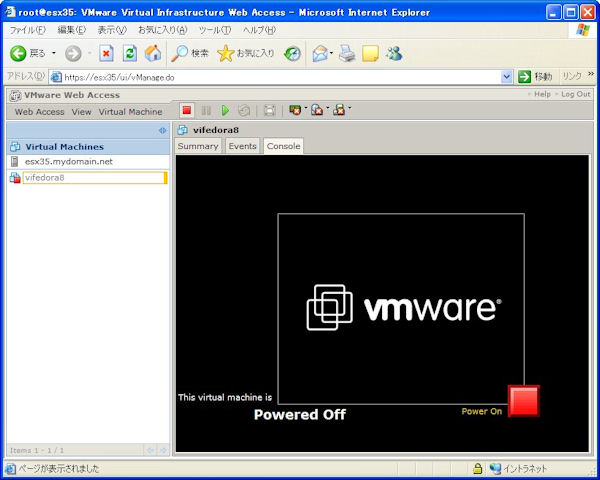The width and height of the screenshot is (600, 480).
Task: Open the ツール(T) menu
Action: pyautogui.click(x=215, y=30)
